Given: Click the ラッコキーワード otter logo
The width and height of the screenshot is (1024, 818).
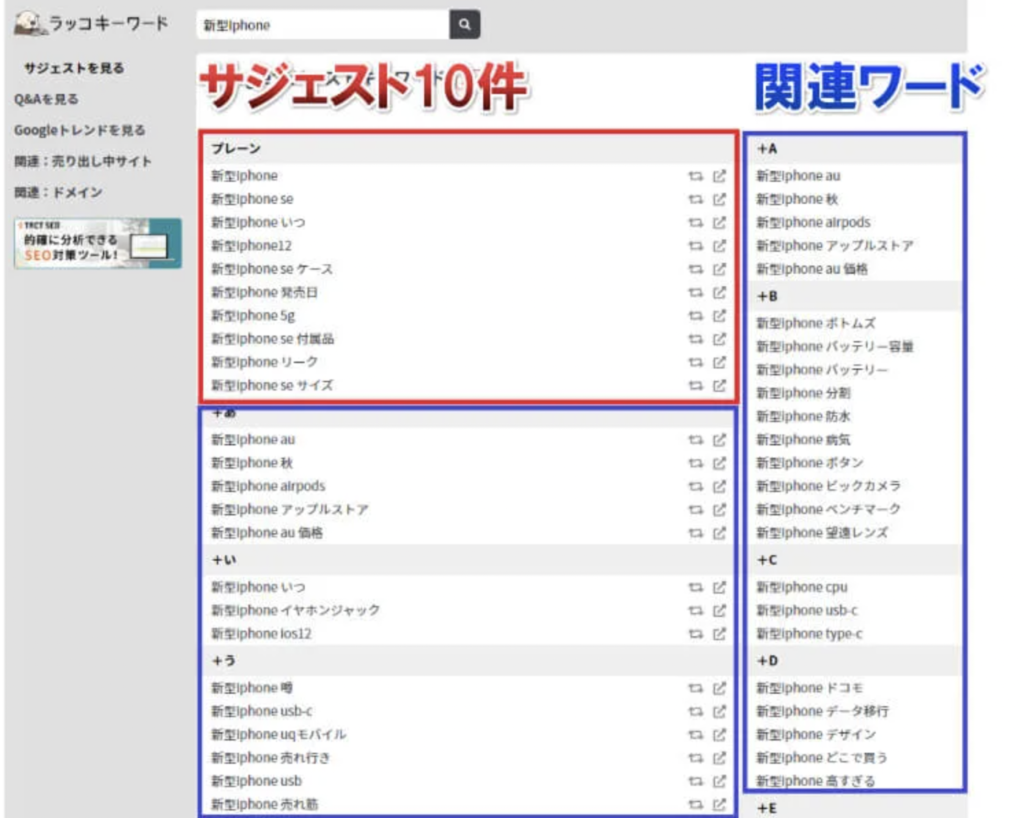Looking at the screenshot, I should [91, 24].
